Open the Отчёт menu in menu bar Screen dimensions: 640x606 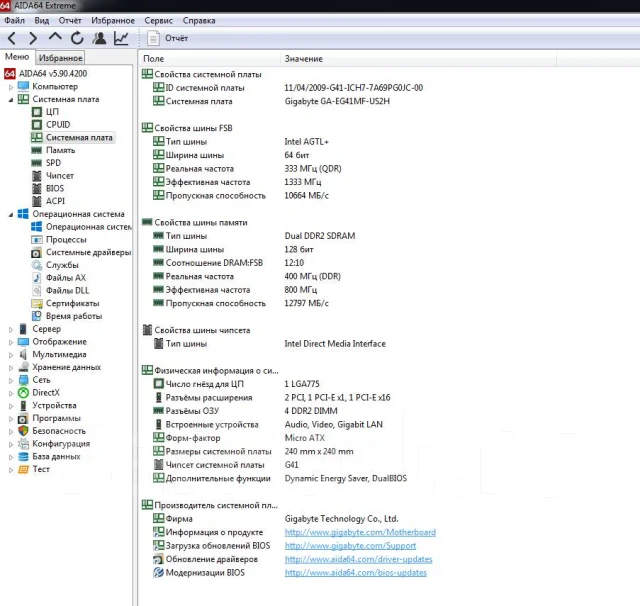click(x=70, y=20)
